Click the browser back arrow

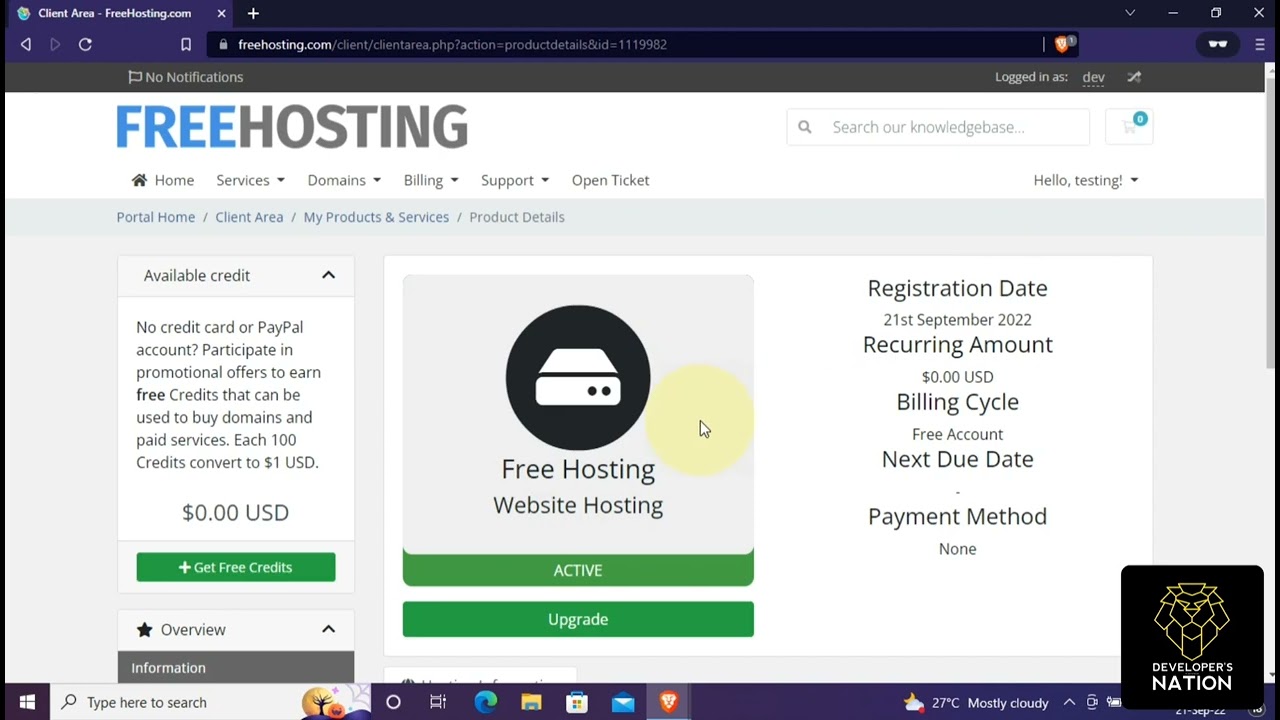pyautogui.click(x=26, y=44)
